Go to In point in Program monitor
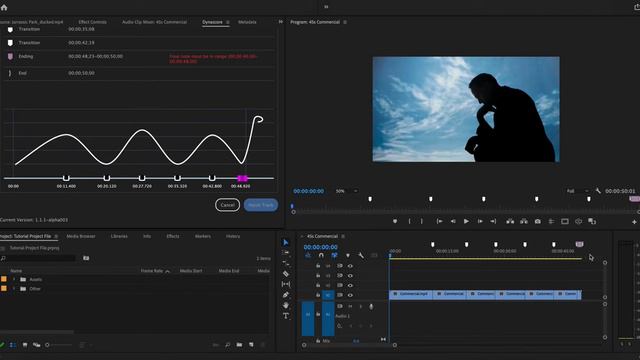 (x=439, y=221)
